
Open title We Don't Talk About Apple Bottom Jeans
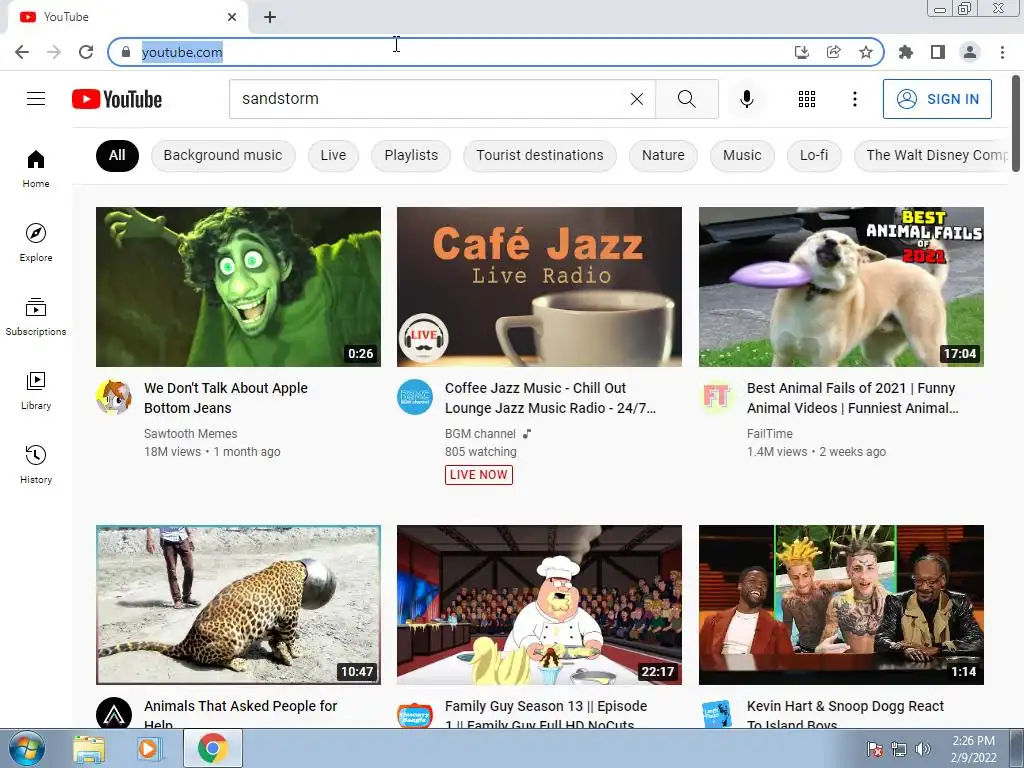[x=226, y=398]
